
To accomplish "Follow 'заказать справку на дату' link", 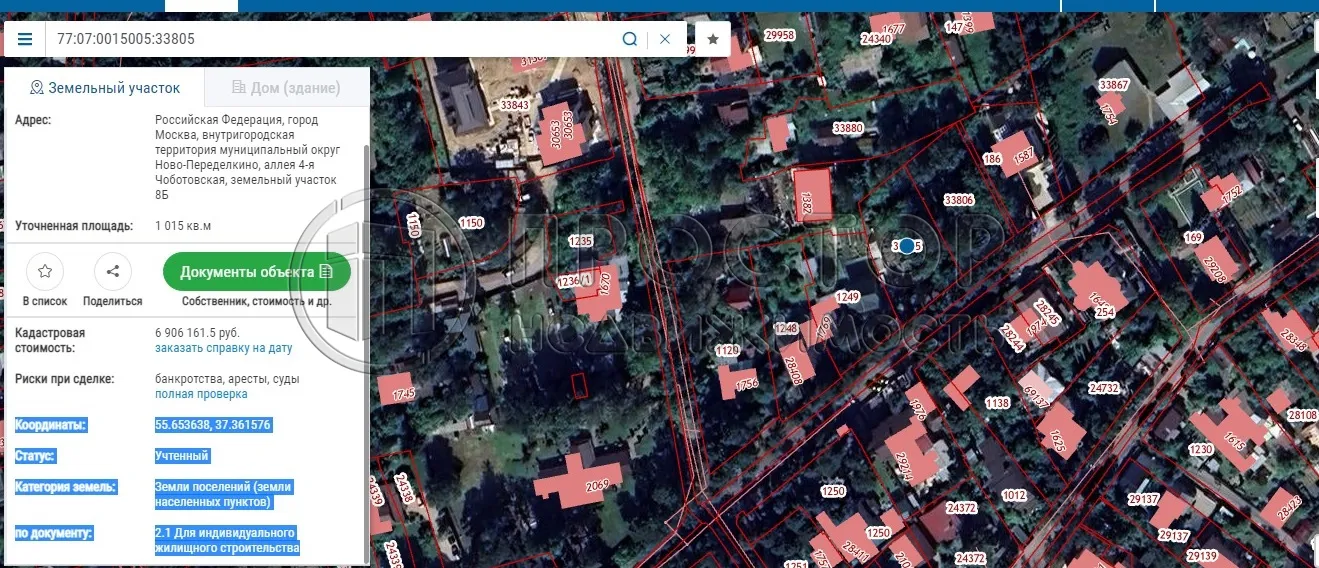I will (x=223, y=348).
